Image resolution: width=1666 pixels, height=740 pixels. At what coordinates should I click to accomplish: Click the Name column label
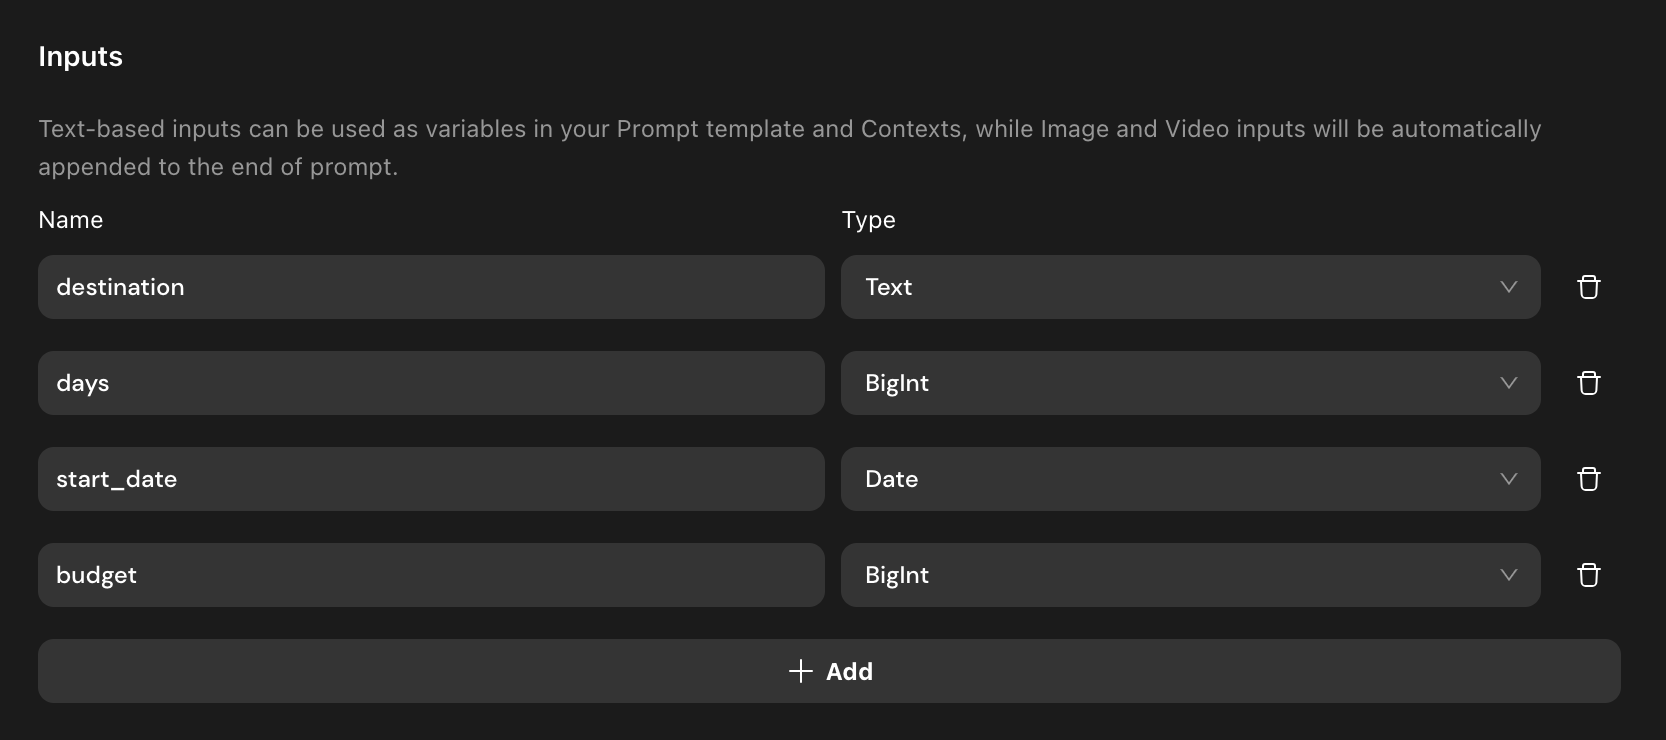(71, 220)
